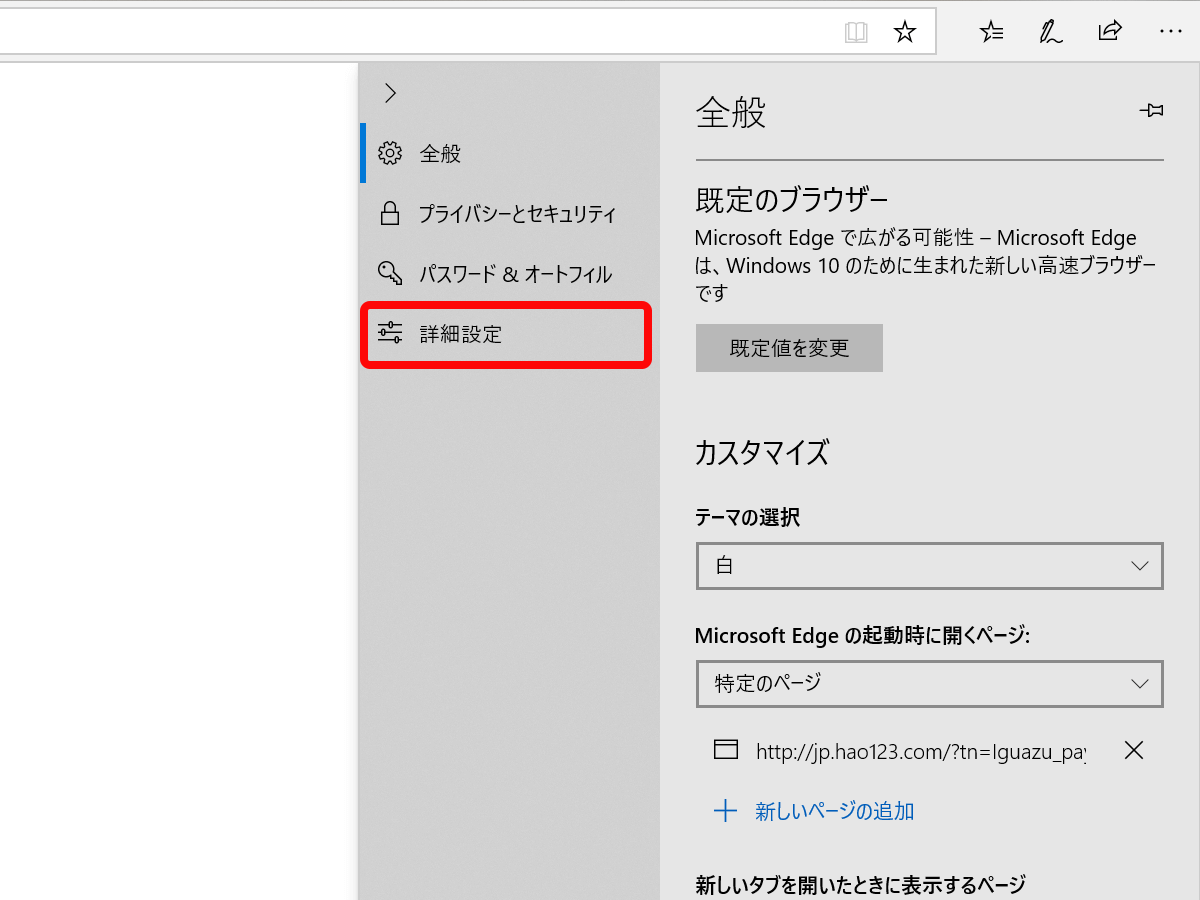
Task: Open the Favorites hub icon
Action: click(991, 32)
